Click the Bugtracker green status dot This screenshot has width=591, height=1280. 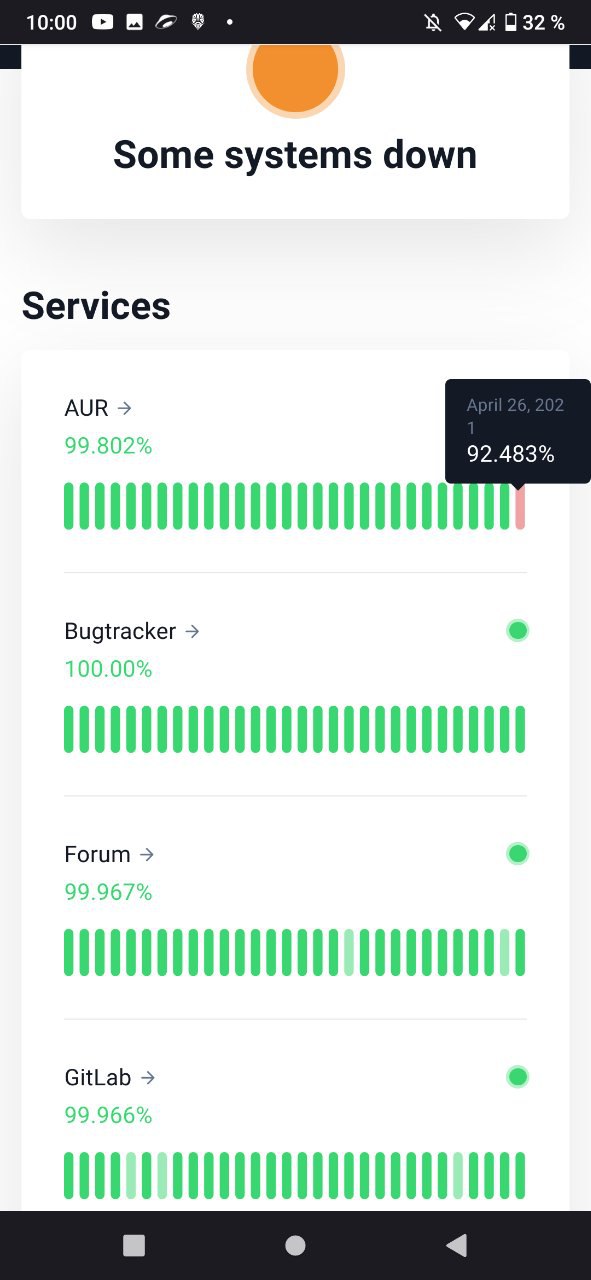517,630
